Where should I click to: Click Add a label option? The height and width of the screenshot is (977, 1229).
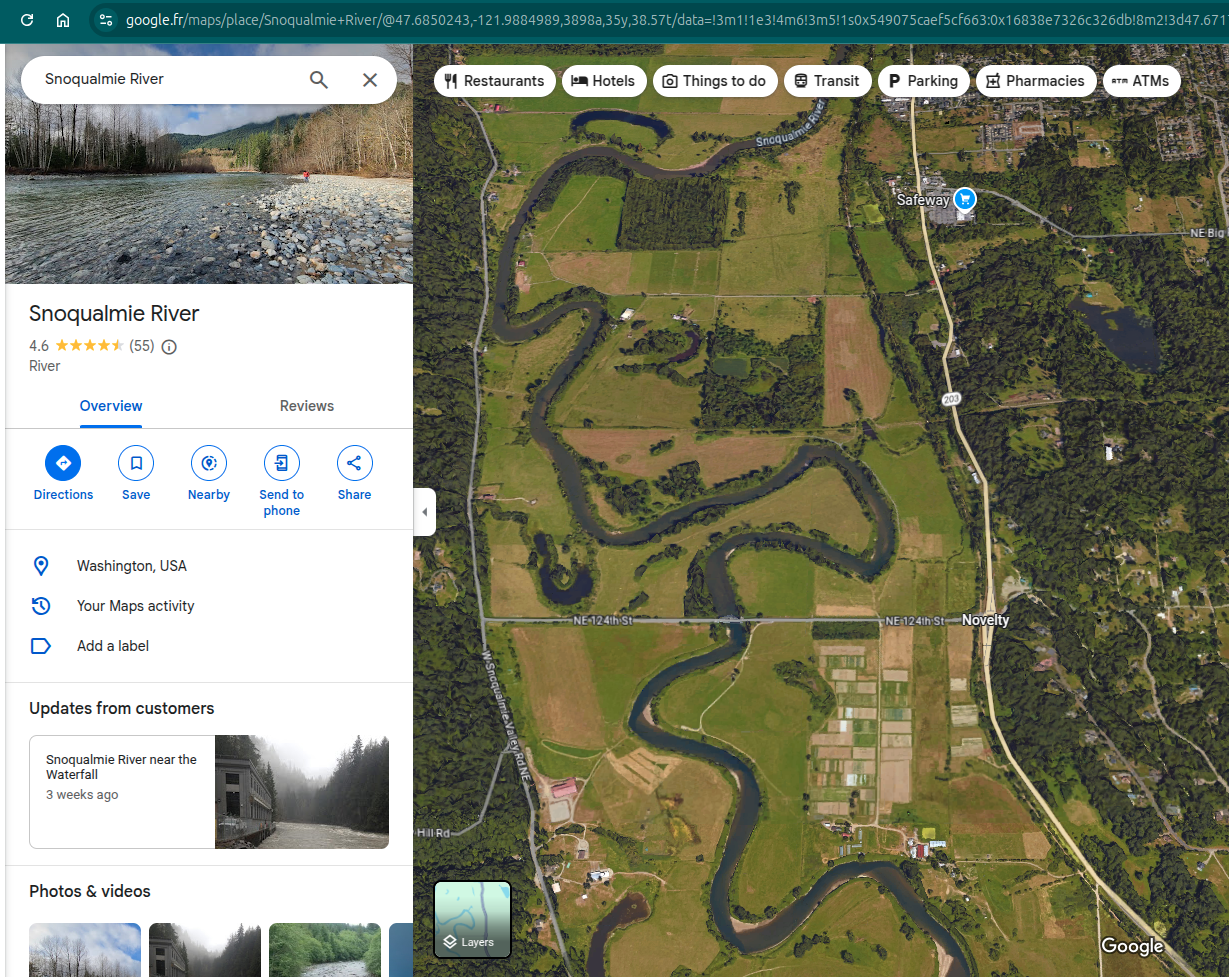(x=113, y=646)
